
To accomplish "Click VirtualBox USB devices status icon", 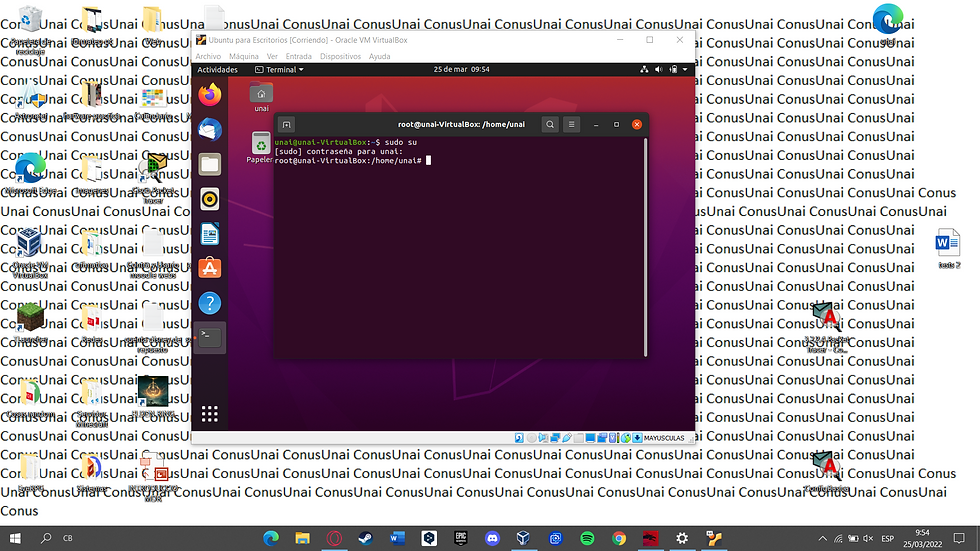I will pos(567,438).
